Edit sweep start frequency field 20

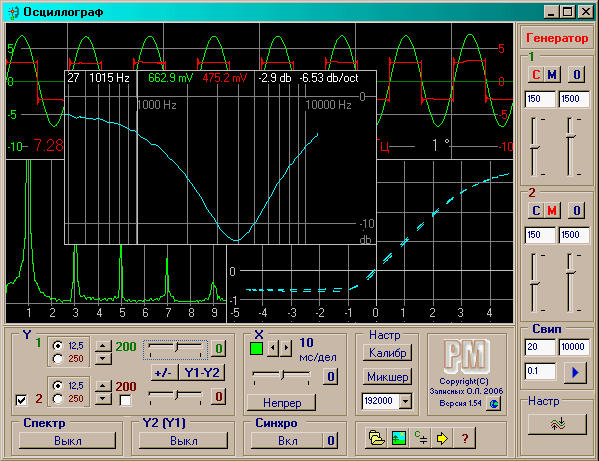539,347
